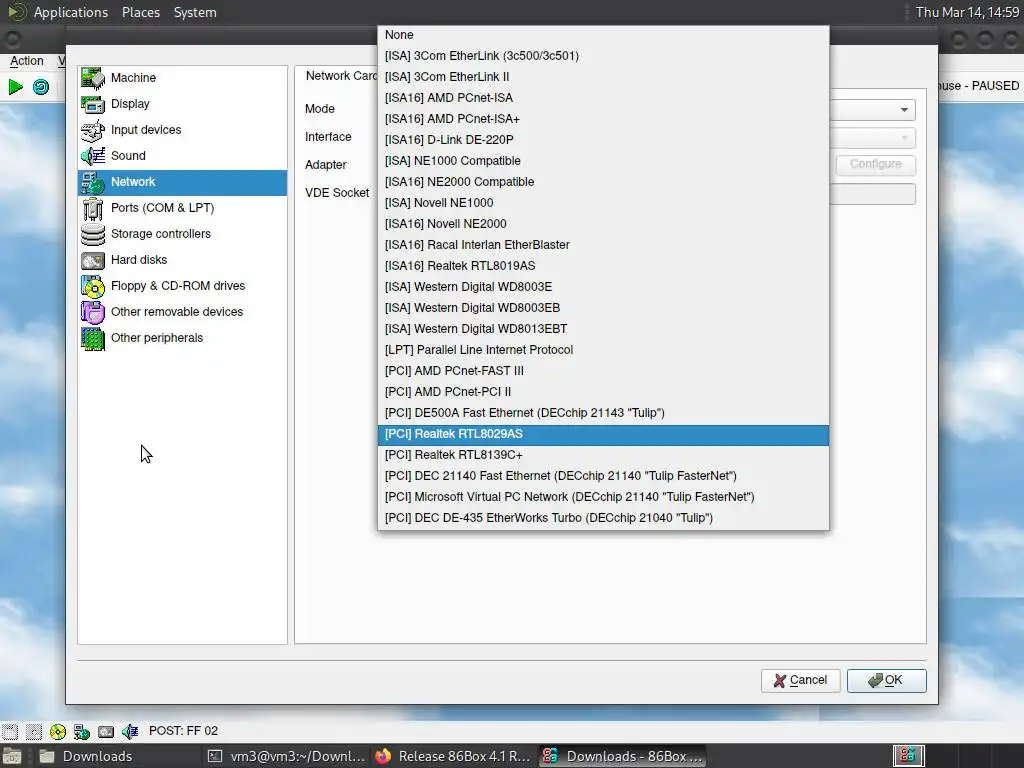This screenshot has width=1024, height=768.
Task: Select highlighted [PCI] Realtek RTL8029AS
Action: [x=603, y=434]
